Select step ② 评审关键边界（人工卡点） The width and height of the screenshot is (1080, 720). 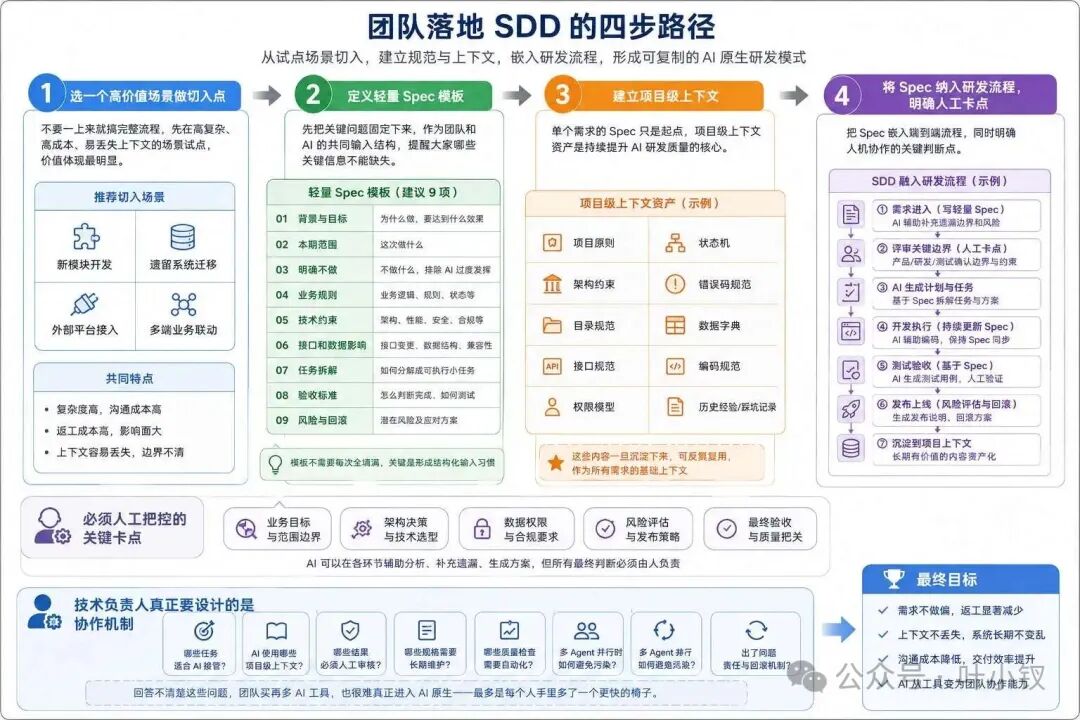pos(956,255)
